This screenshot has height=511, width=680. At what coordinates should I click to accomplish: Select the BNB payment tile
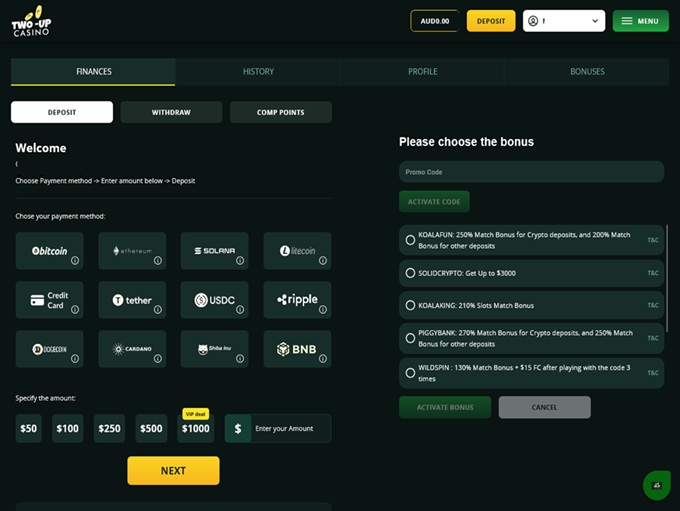coord(297,349)
